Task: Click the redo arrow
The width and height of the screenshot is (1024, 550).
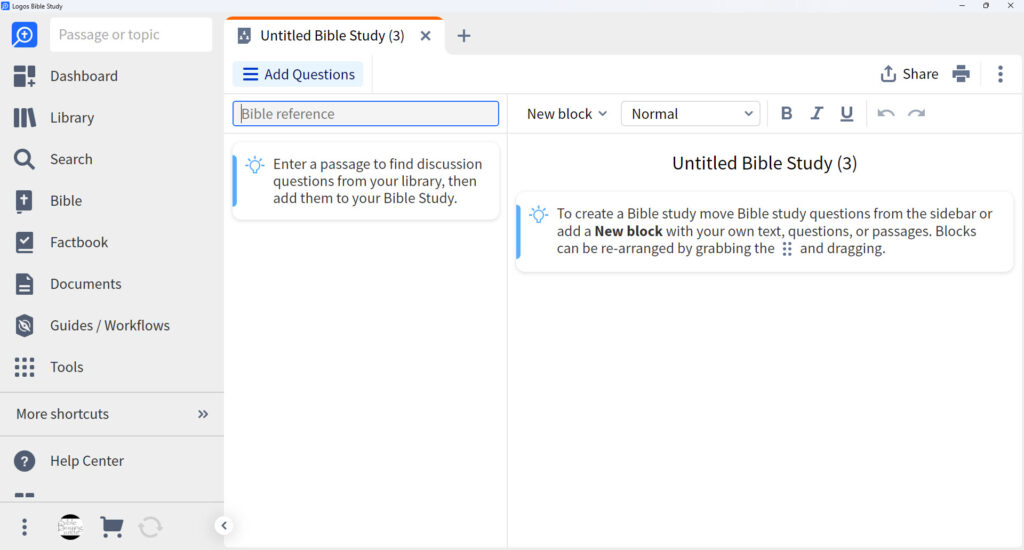Action: pyautogui.click(x=916, y=114)
